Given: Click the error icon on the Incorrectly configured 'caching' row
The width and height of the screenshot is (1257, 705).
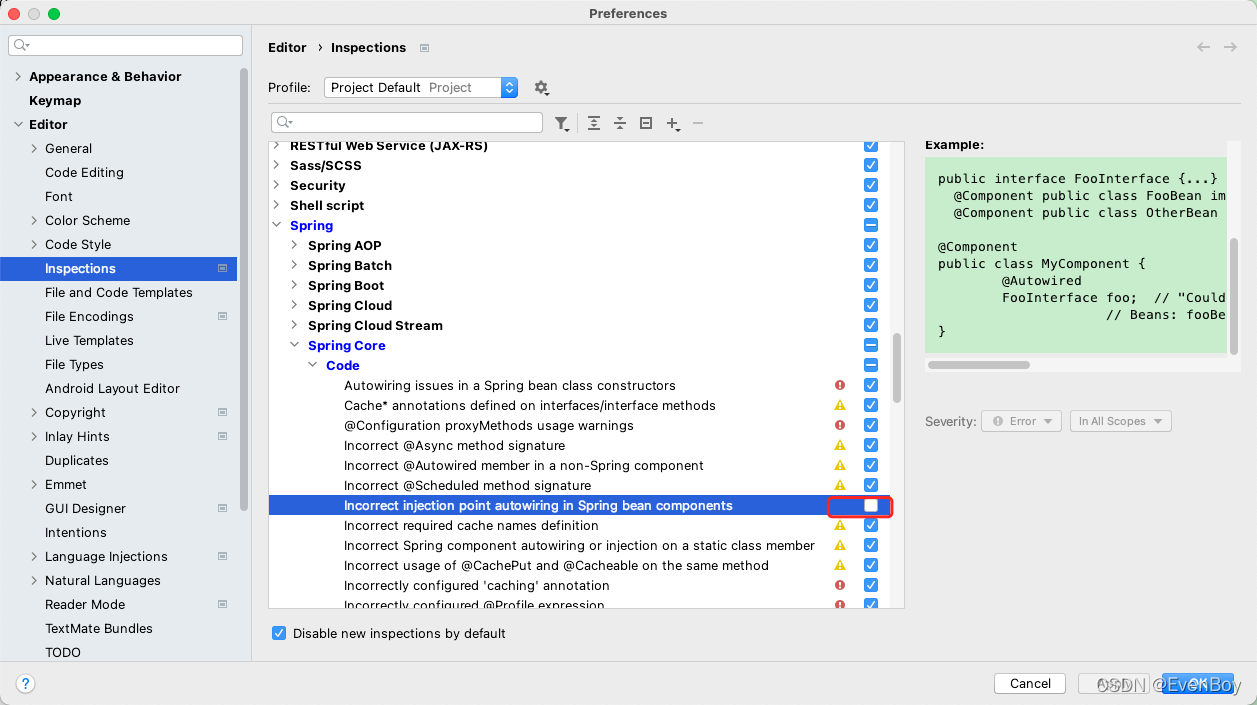Looking at the screenshot, I should pos(840,585).
